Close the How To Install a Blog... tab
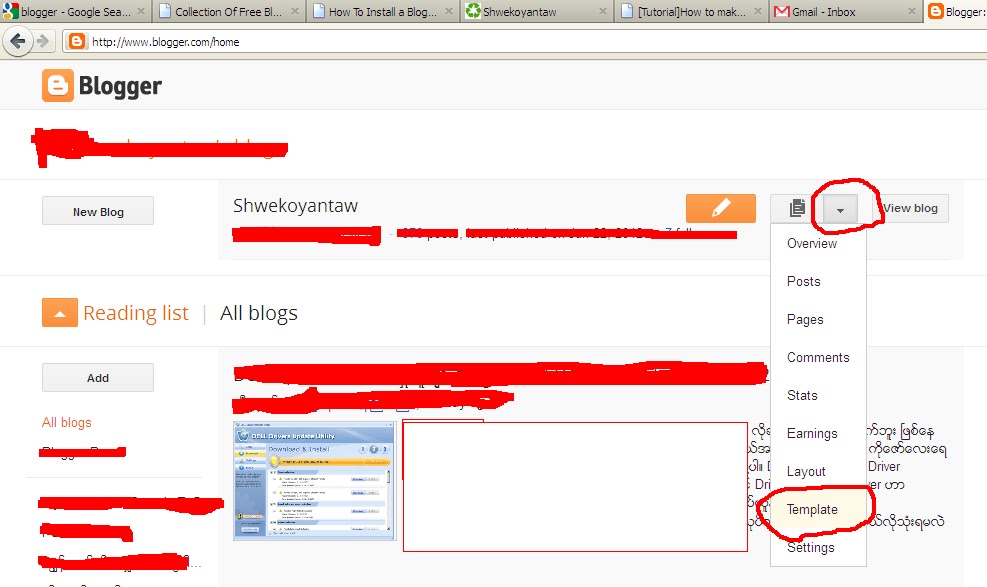This screenshot has width=987, height=587. click(x=449, y=11)
